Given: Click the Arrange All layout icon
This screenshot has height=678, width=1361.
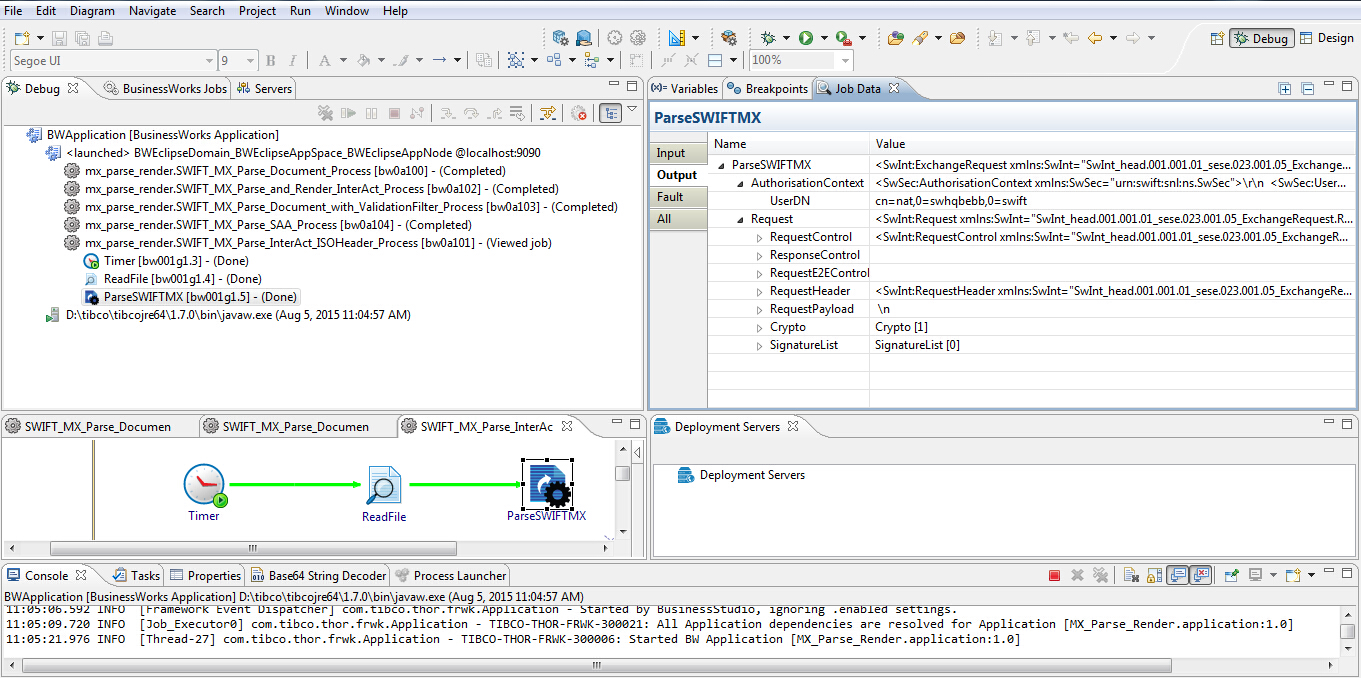Looking at the screenshot, I should [x=554, y=60].
